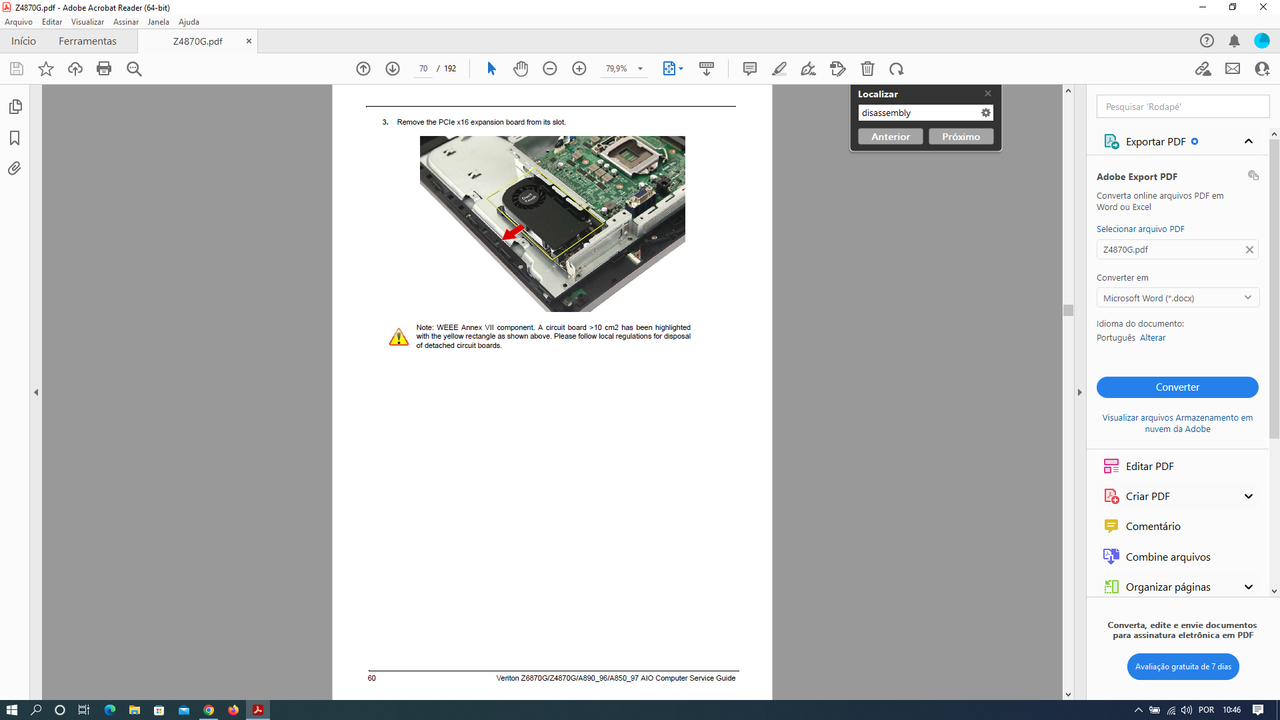Viewport: 1280px width, 720px height.
Task: Open the attachments paperclip panel
Action: click(x=15, y=168)
